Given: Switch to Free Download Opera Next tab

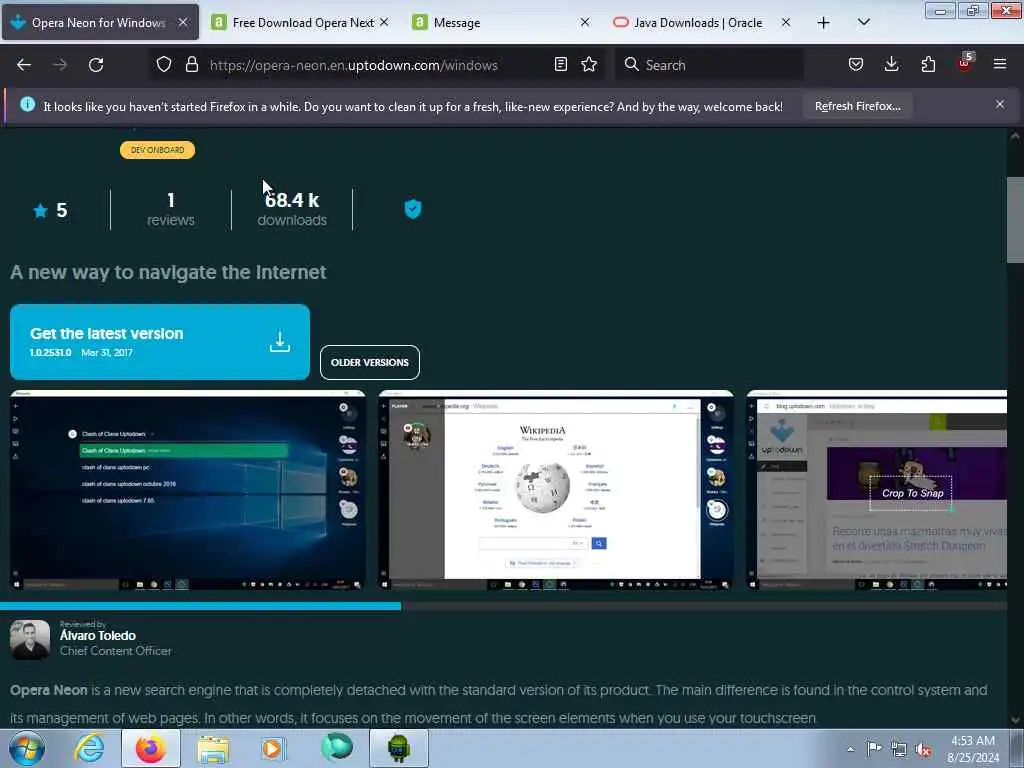Looking at the screenshot, I should point(300,23).
